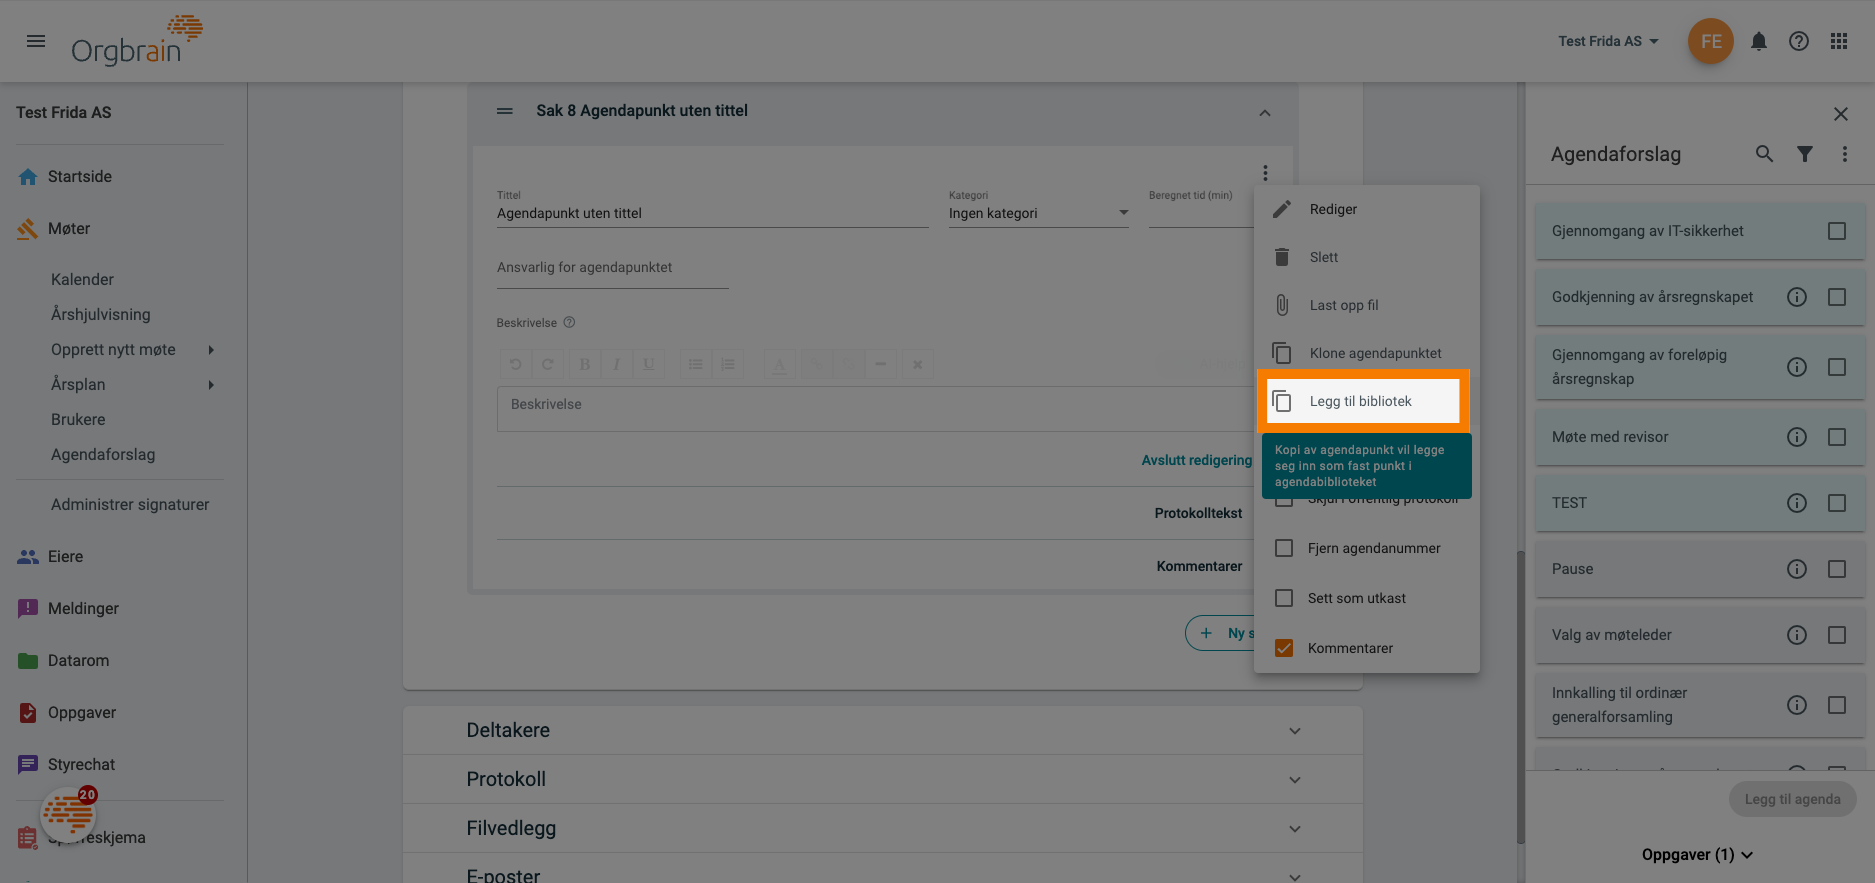The width and height of the screenshot is (1875, 883).
Task: Select Gjennomgang av IT-sikkerhet checkbox
Action: point(1837,231)
